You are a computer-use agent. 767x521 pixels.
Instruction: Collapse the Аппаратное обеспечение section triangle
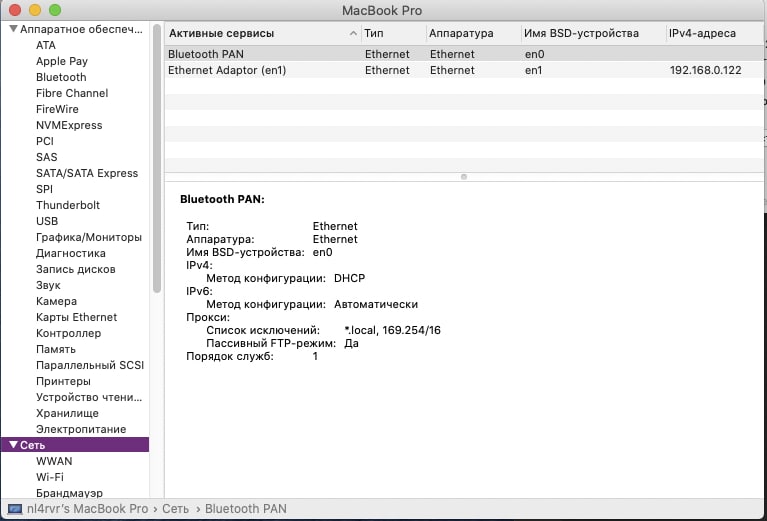(14, 29)
